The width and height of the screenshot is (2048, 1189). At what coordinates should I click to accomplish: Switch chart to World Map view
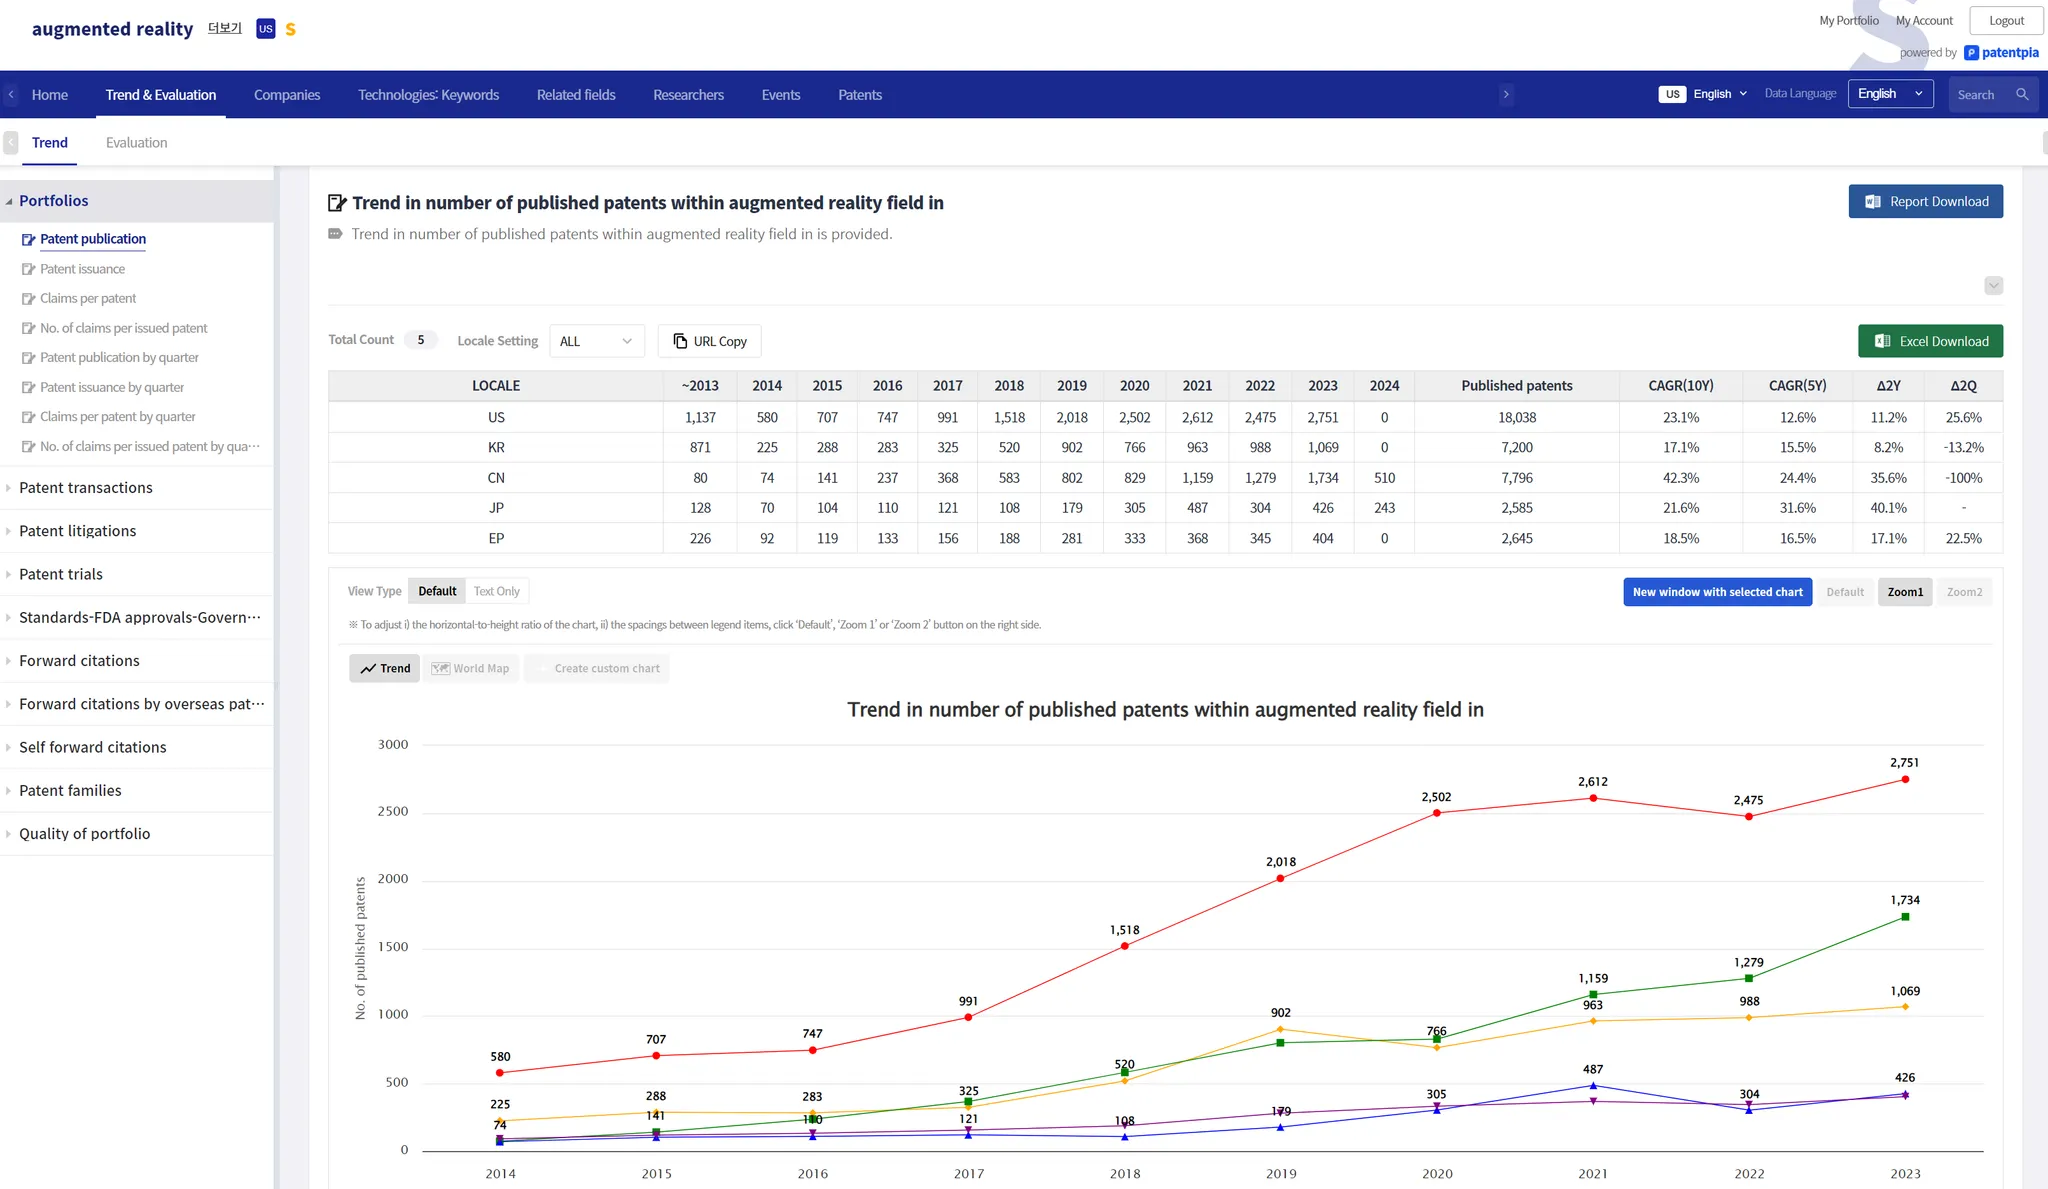tap(471, 668)
